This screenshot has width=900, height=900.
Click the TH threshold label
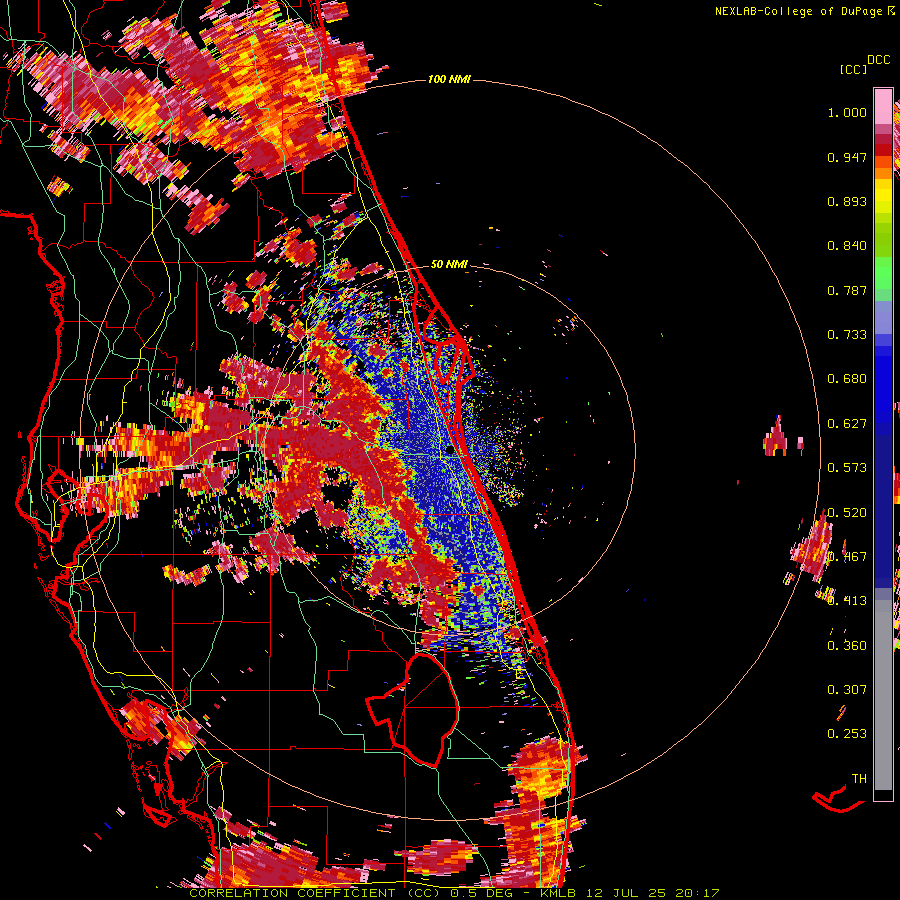[859, 779]
